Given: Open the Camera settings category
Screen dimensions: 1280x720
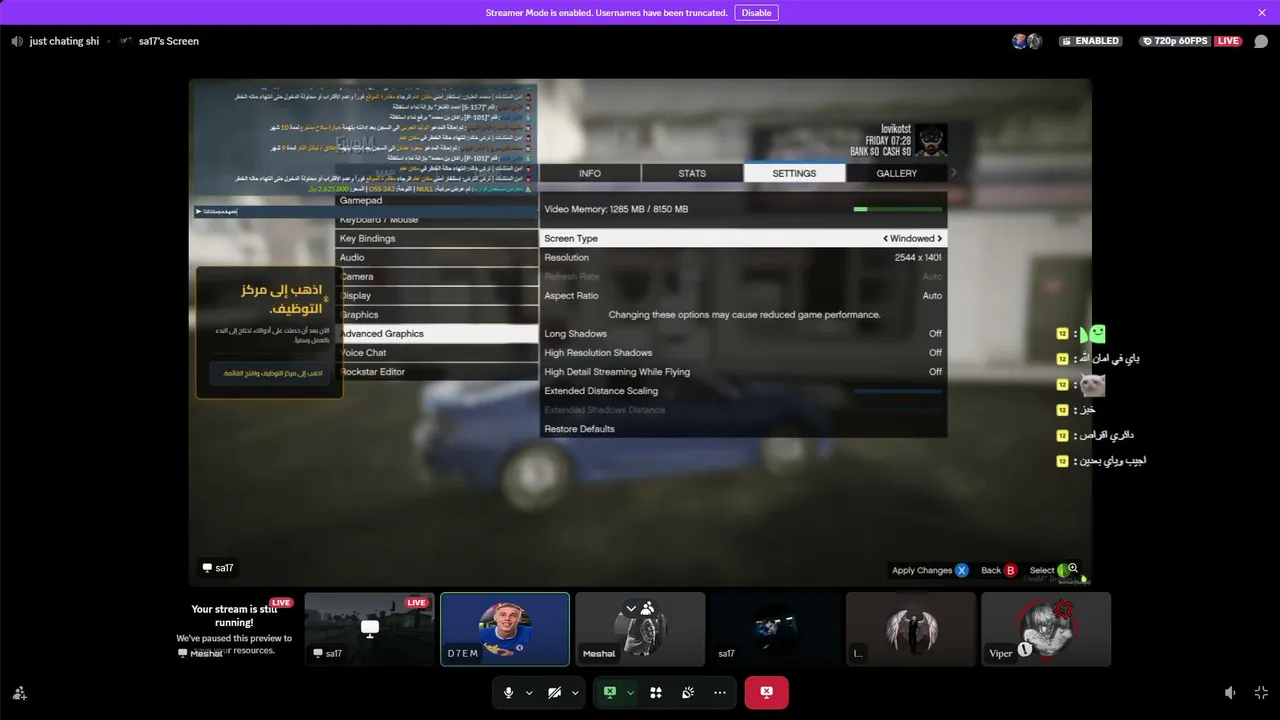Looking at the screenshot, I should tap(437, 277).
